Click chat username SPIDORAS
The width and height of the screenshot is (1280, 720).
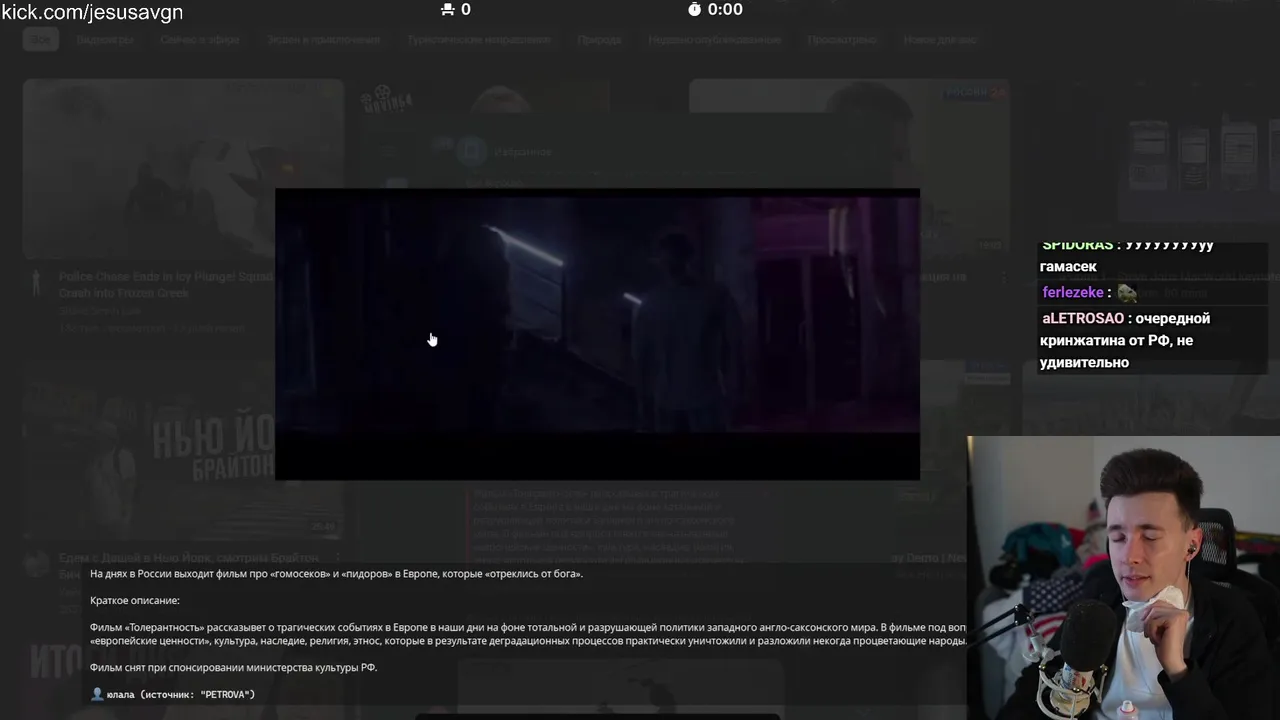(x=1077, y=245)
